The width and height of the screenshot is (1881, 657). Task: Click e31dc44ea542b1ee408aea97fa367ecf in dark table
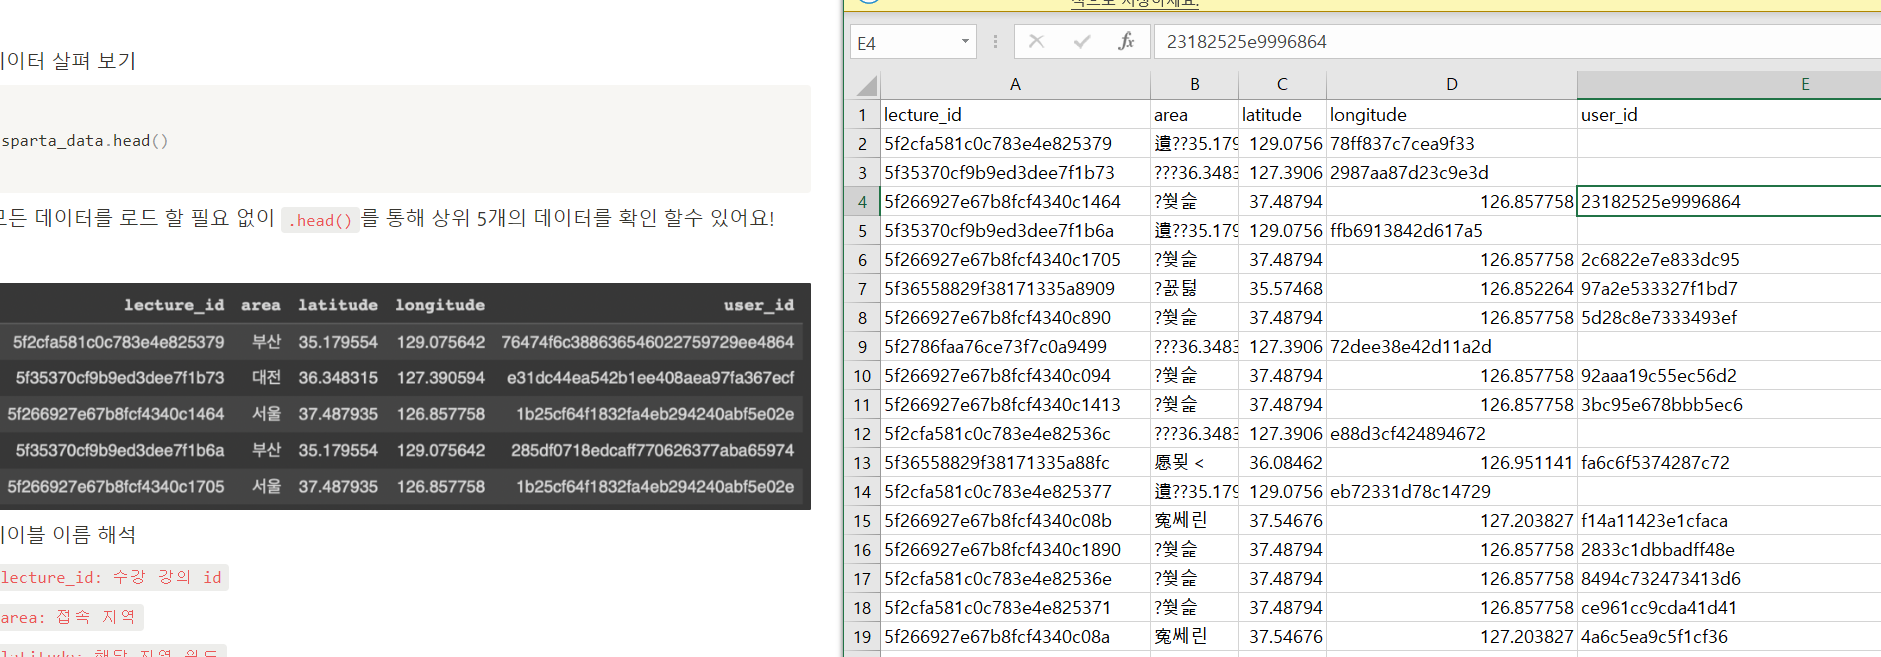tap(650, 378)
